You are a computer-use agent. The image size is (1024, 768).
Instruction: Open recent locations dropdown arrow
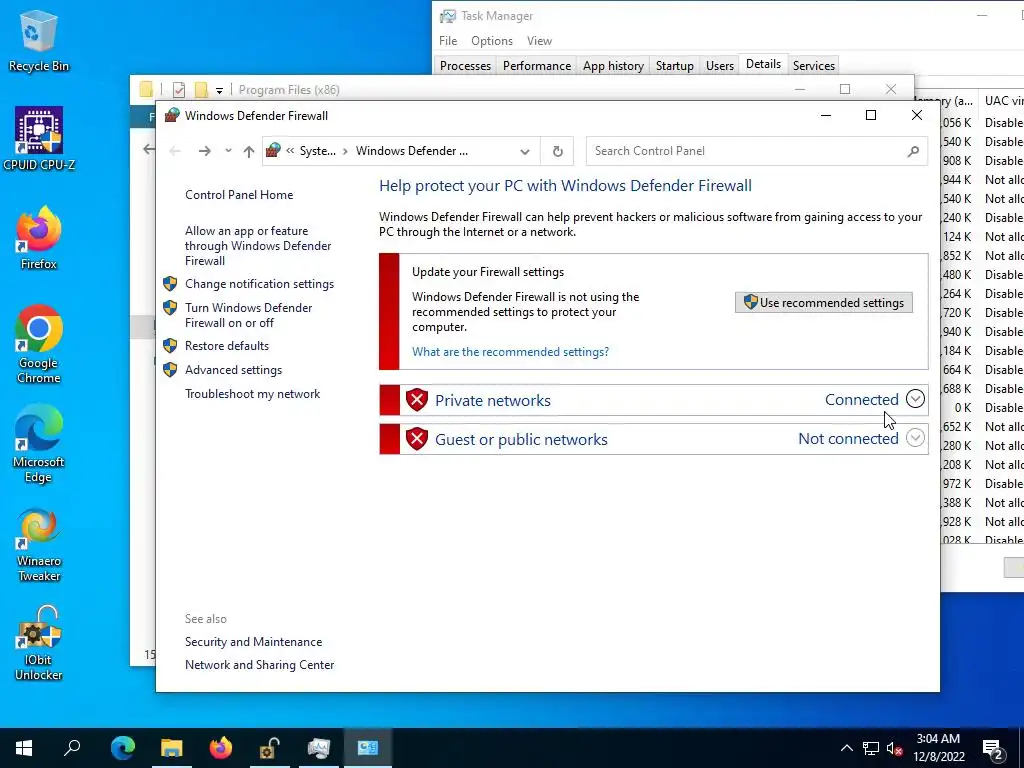(x=228, y=151)
